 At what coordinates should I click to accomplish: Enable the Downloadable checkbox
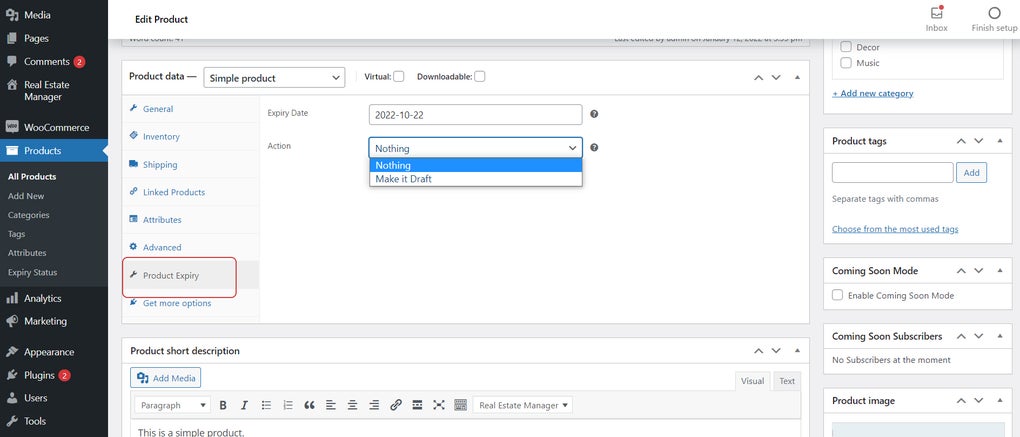[x=479, y=76]
